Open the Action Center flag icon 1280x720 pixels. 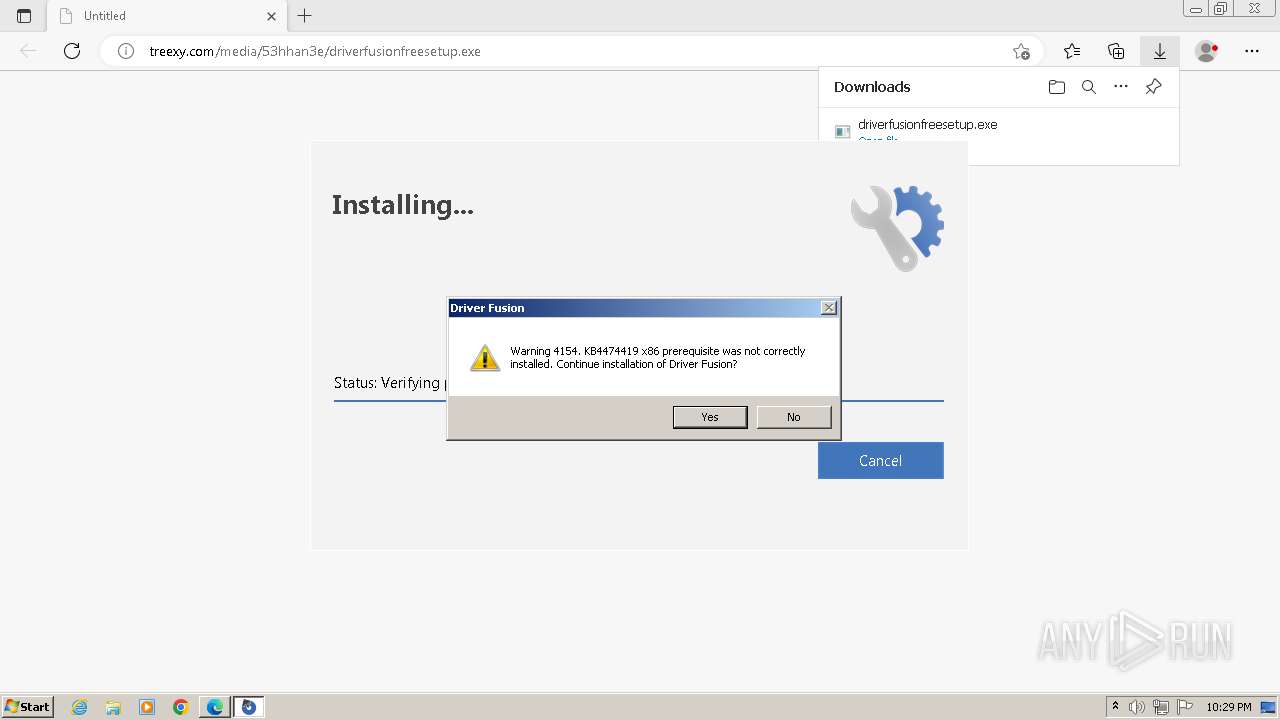[x=1185, y=707]
